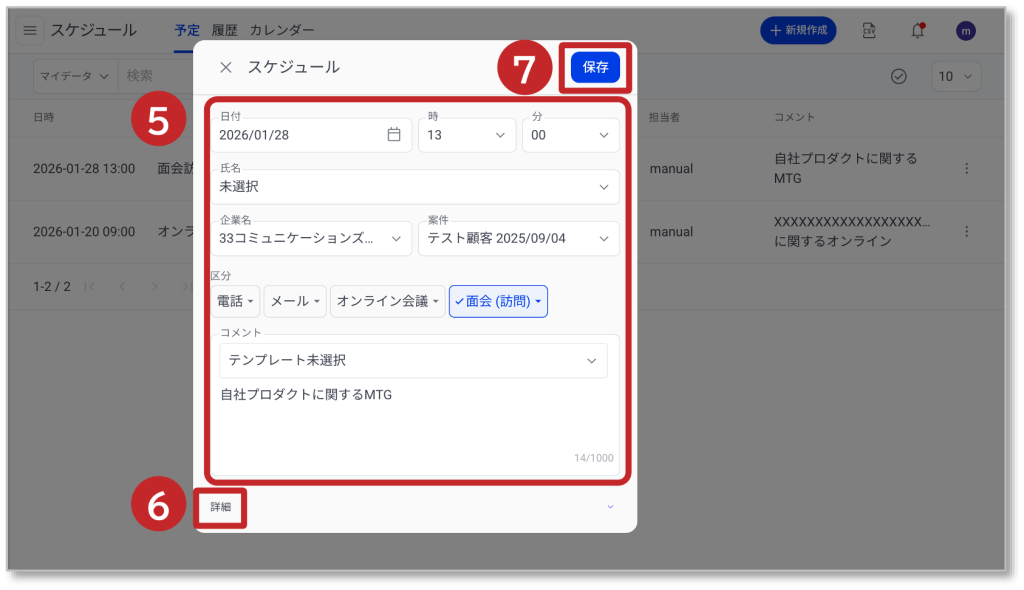1024x590 pixels.
Task: Open the hamburger navigation menu
Action: 30,31
